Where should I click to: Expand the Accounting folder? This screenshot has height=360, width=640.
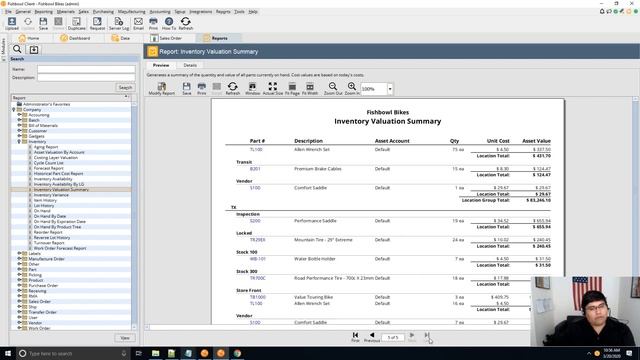19,115
